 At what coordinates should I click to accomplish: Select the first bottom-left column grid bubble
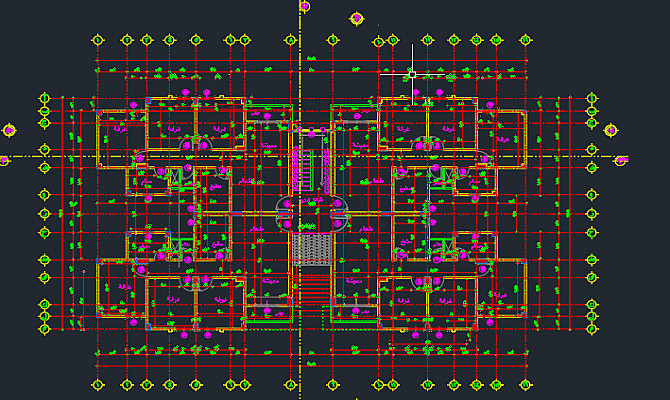coord(98,385)
